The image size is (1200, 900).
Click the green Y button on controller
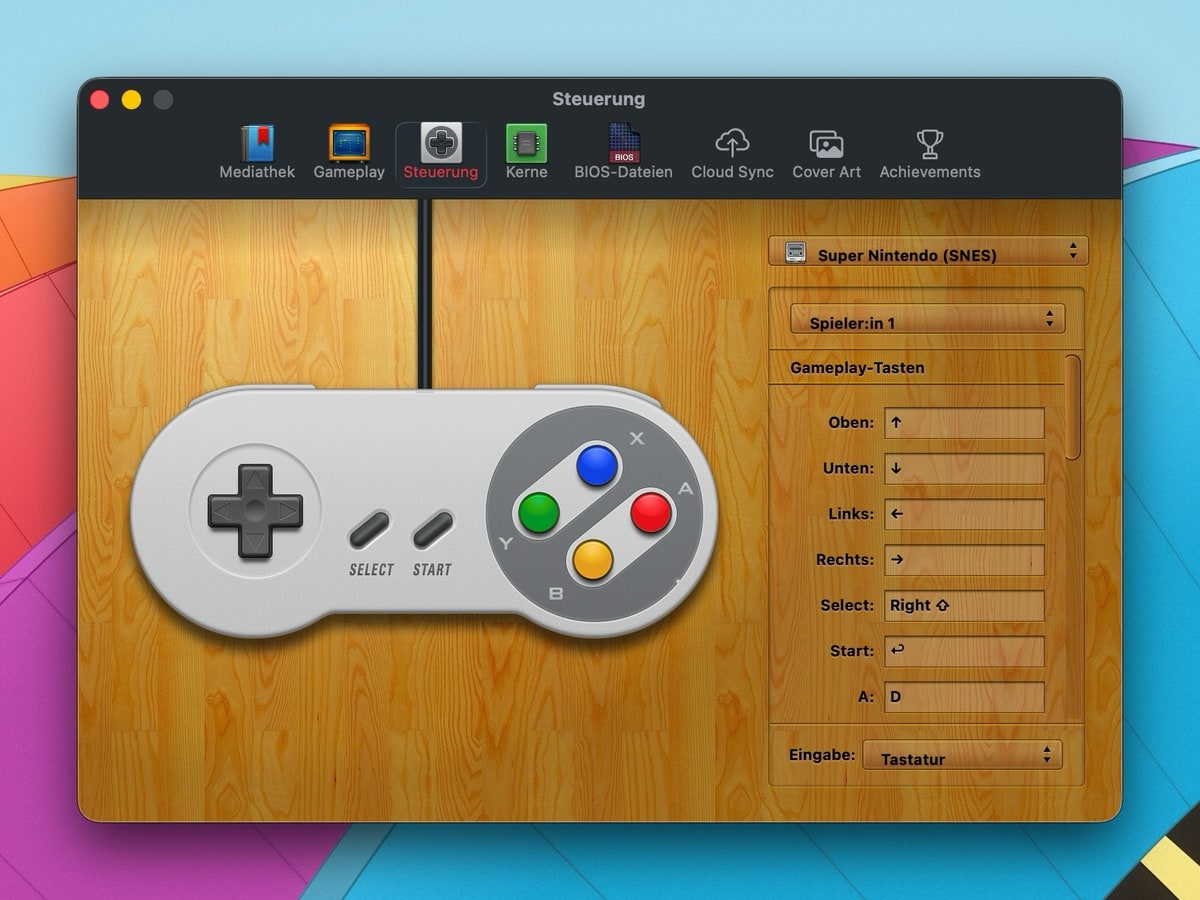coord(539,513)
